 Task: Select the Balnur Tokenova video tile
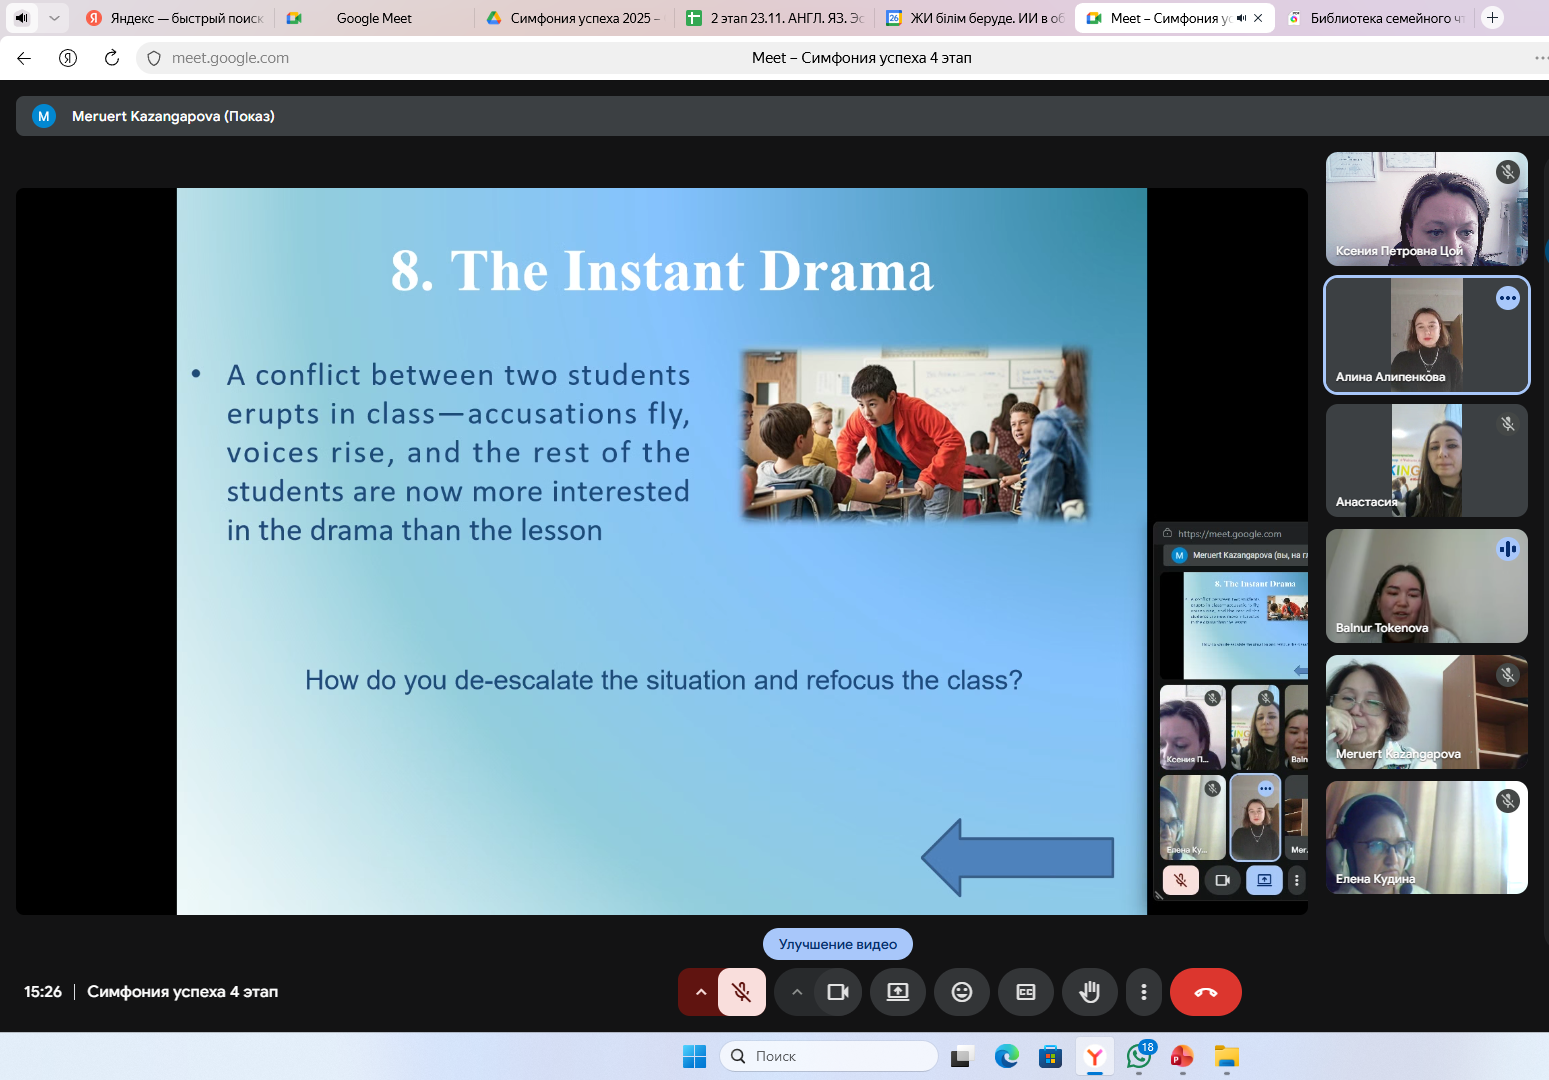[x=1426, y=586]
